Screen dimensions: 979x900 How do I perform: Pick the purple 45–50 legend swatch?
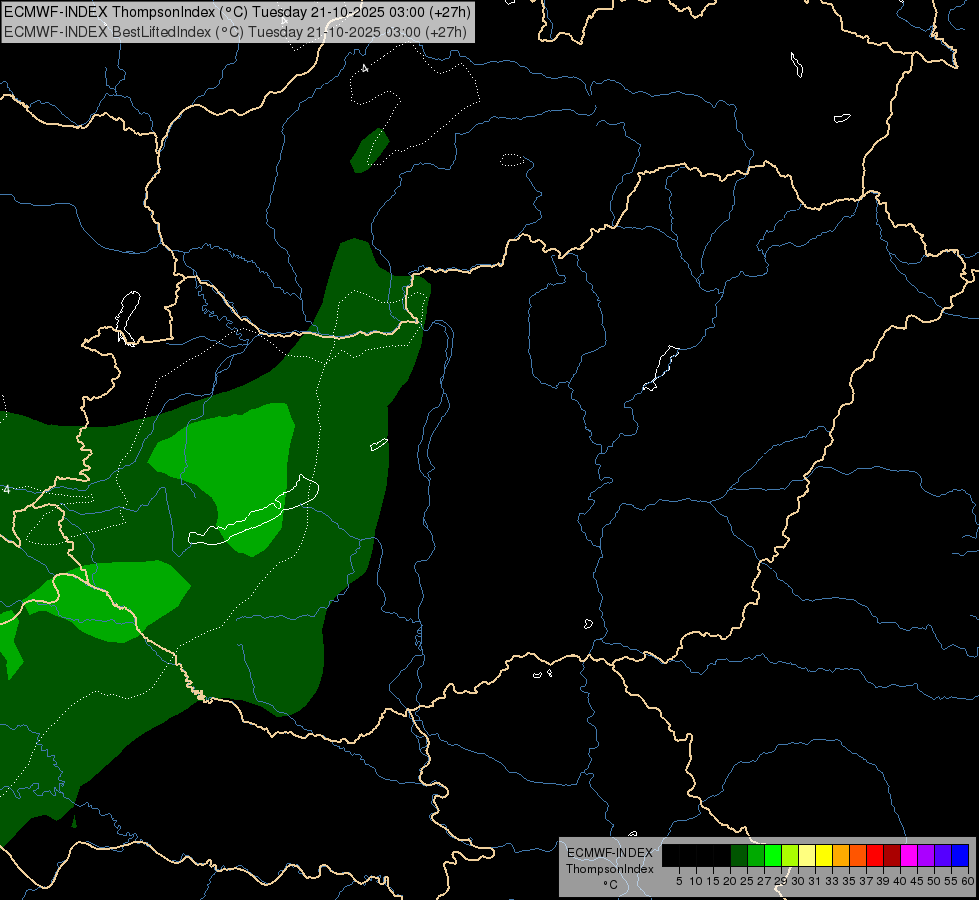click(x=926, y=855)
